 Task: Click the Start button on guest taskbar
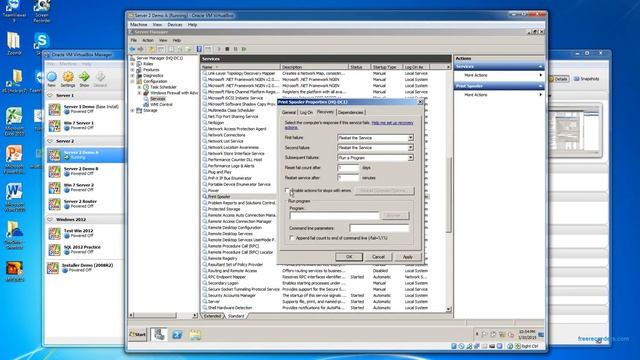138,334
